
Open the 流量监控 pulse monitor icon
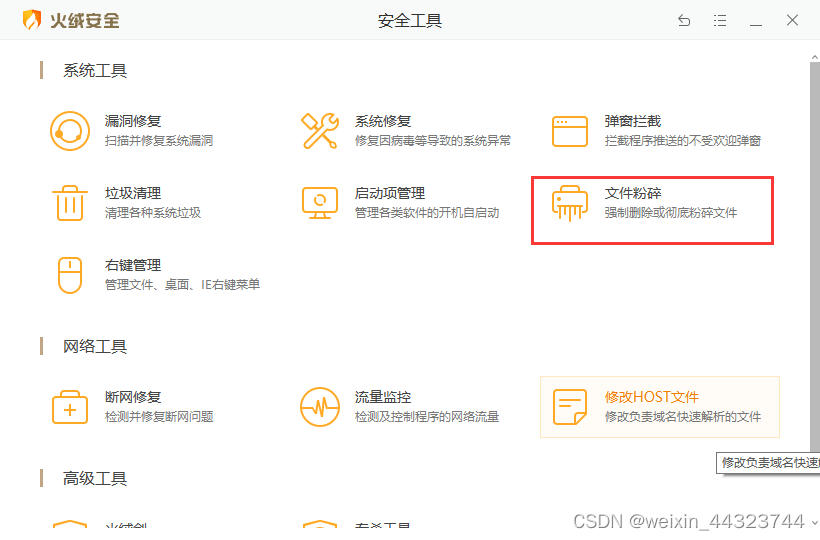pos(320,407)
